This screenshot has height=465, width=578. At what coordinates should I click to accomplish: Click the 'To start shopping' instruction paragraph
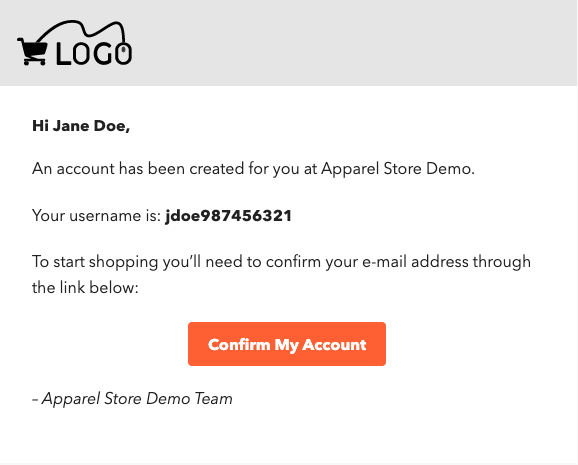[x=281, y=275]
